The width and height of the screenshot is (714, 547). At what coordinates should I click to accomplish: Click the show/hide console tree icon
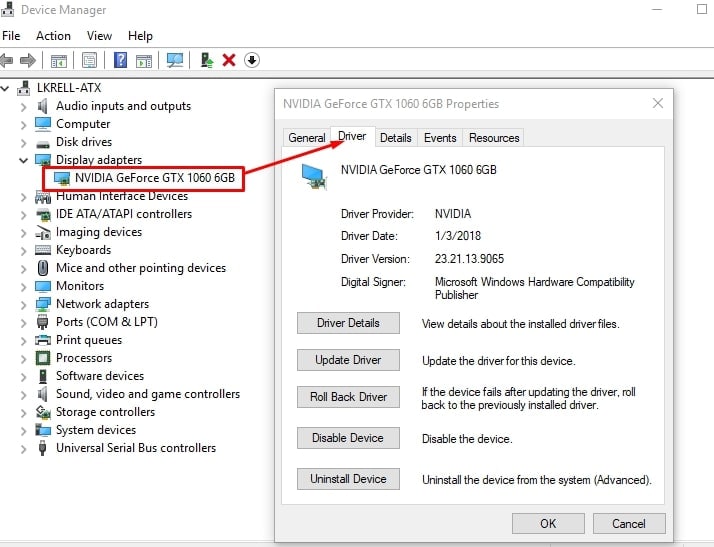pyautogui.click(x=59, y=60)
